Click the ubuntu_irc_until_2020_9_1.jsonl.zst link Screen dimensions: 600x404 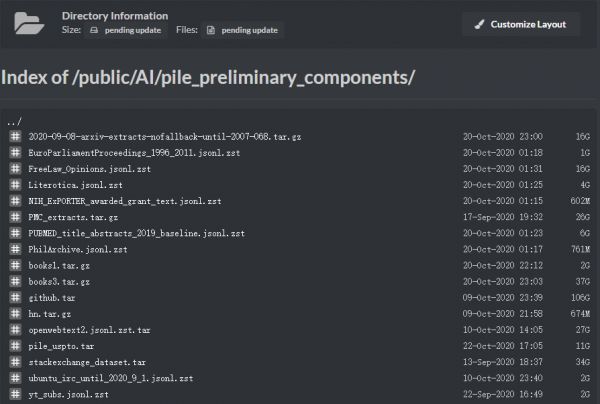click(111, 378)
